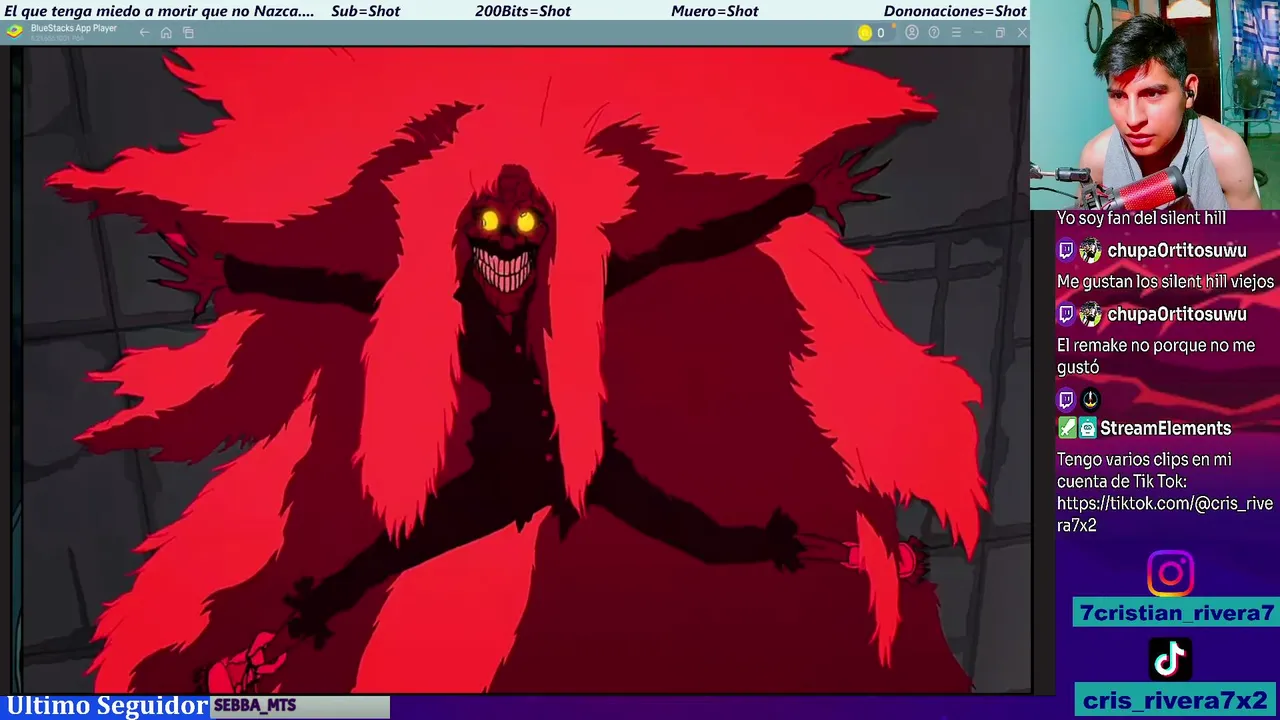Open the BlueStacks hamburger menu
1280x720 pixels.
956,33
